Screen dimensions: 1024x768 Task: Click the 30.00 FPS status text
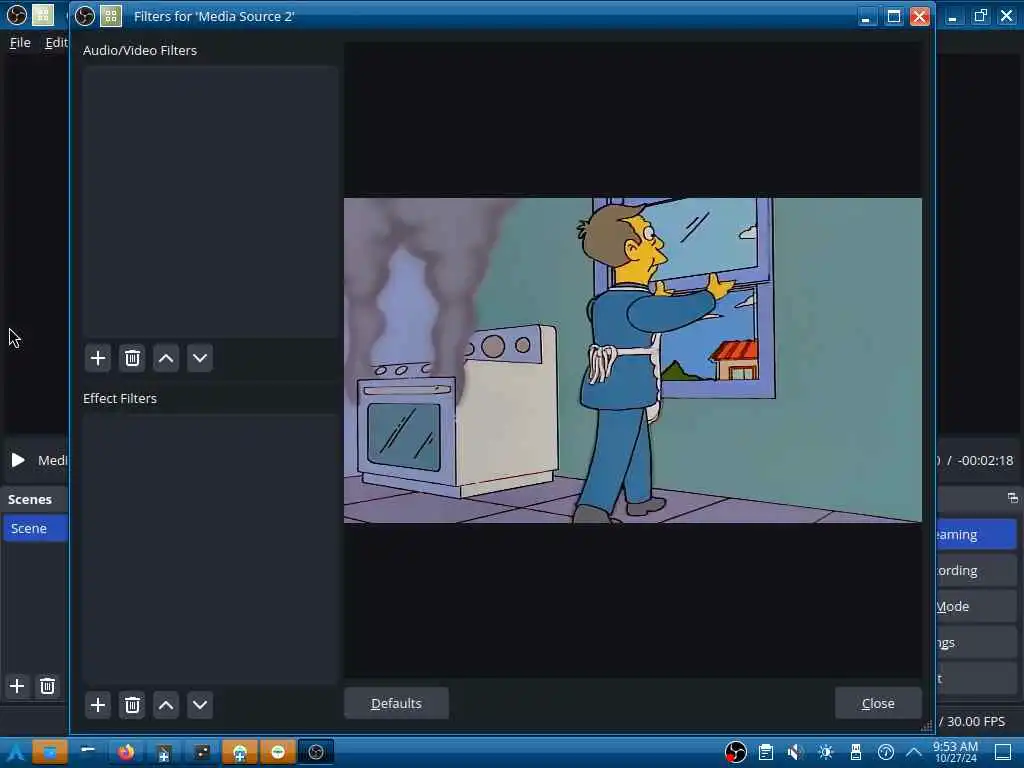pos(976,722)
